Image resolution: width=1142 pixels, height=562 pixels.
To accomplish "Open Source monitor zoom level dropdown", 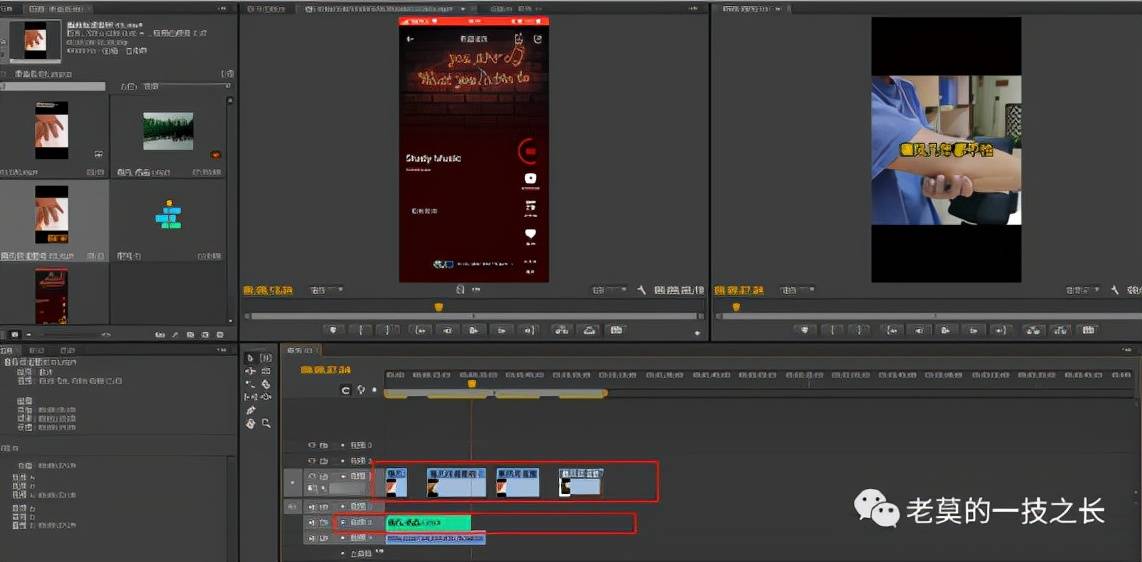I will 326,290.
